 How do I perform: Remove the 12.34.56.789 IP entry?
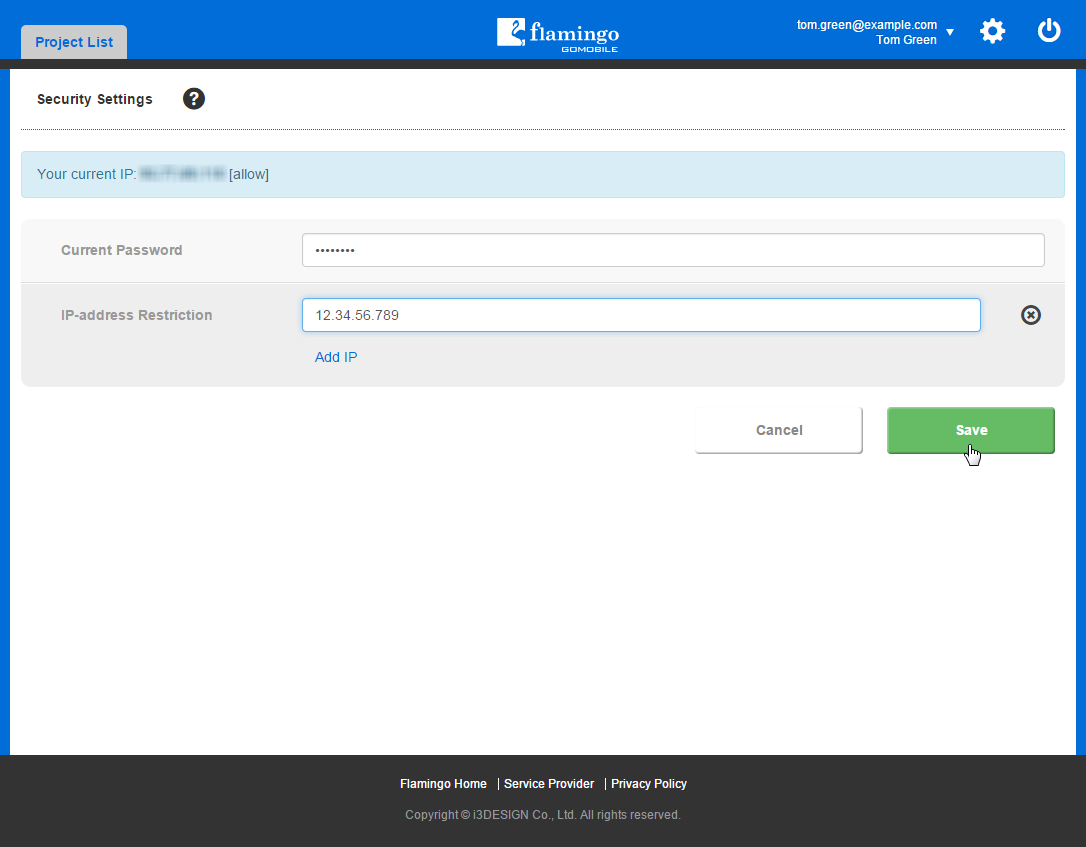tap(1030, 315)
